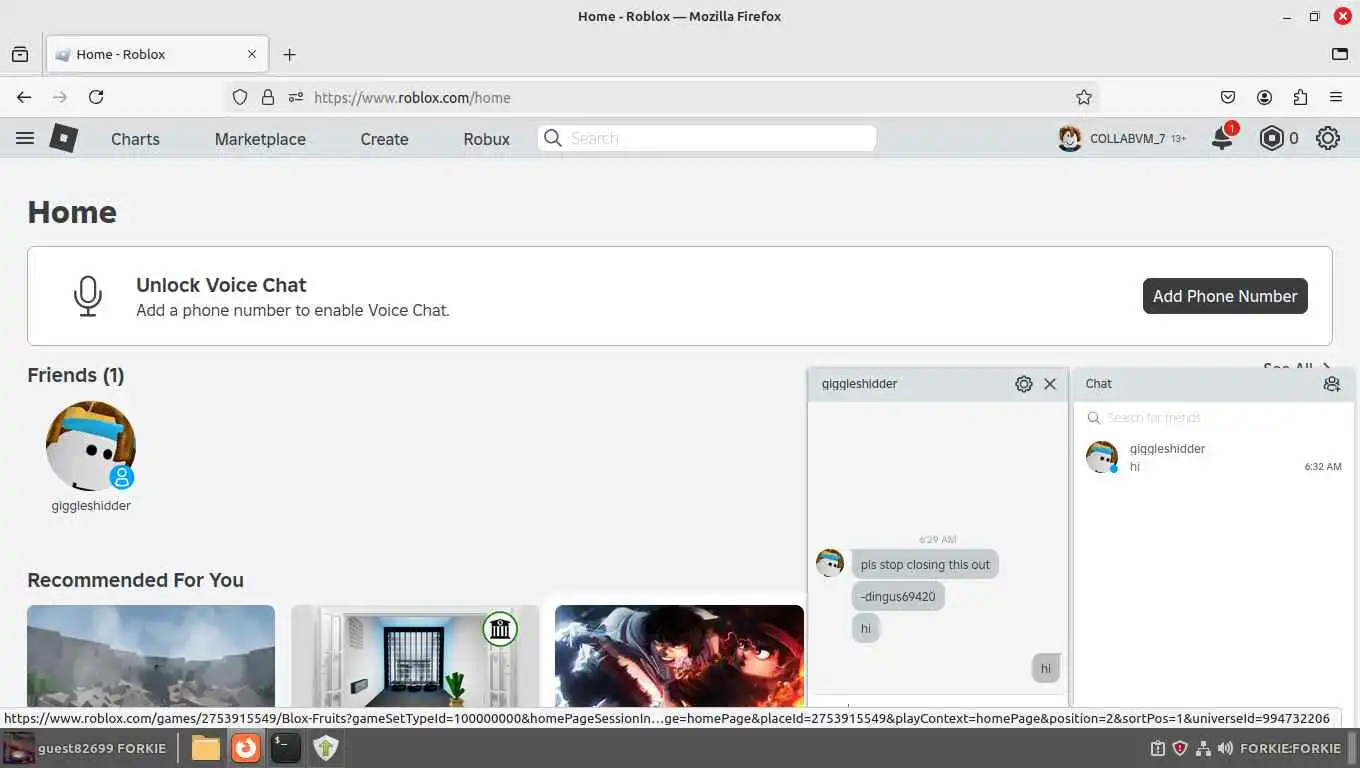Open first recommended game thumbnail
This screenshot has height=768, width=1360.
click(151, 656)
